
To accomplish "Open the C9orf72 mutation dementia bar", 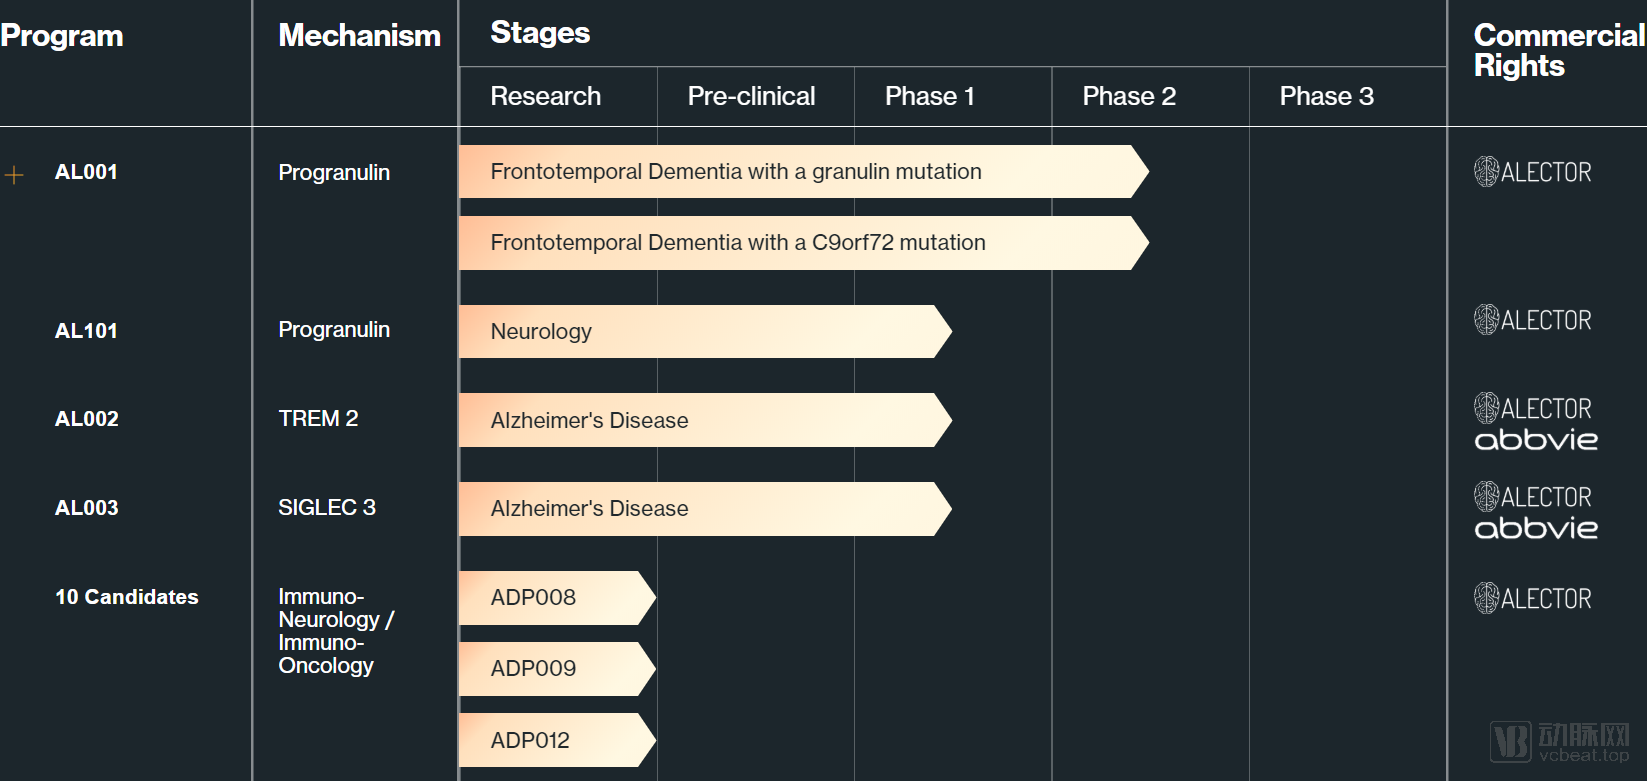I will (804, 243).
